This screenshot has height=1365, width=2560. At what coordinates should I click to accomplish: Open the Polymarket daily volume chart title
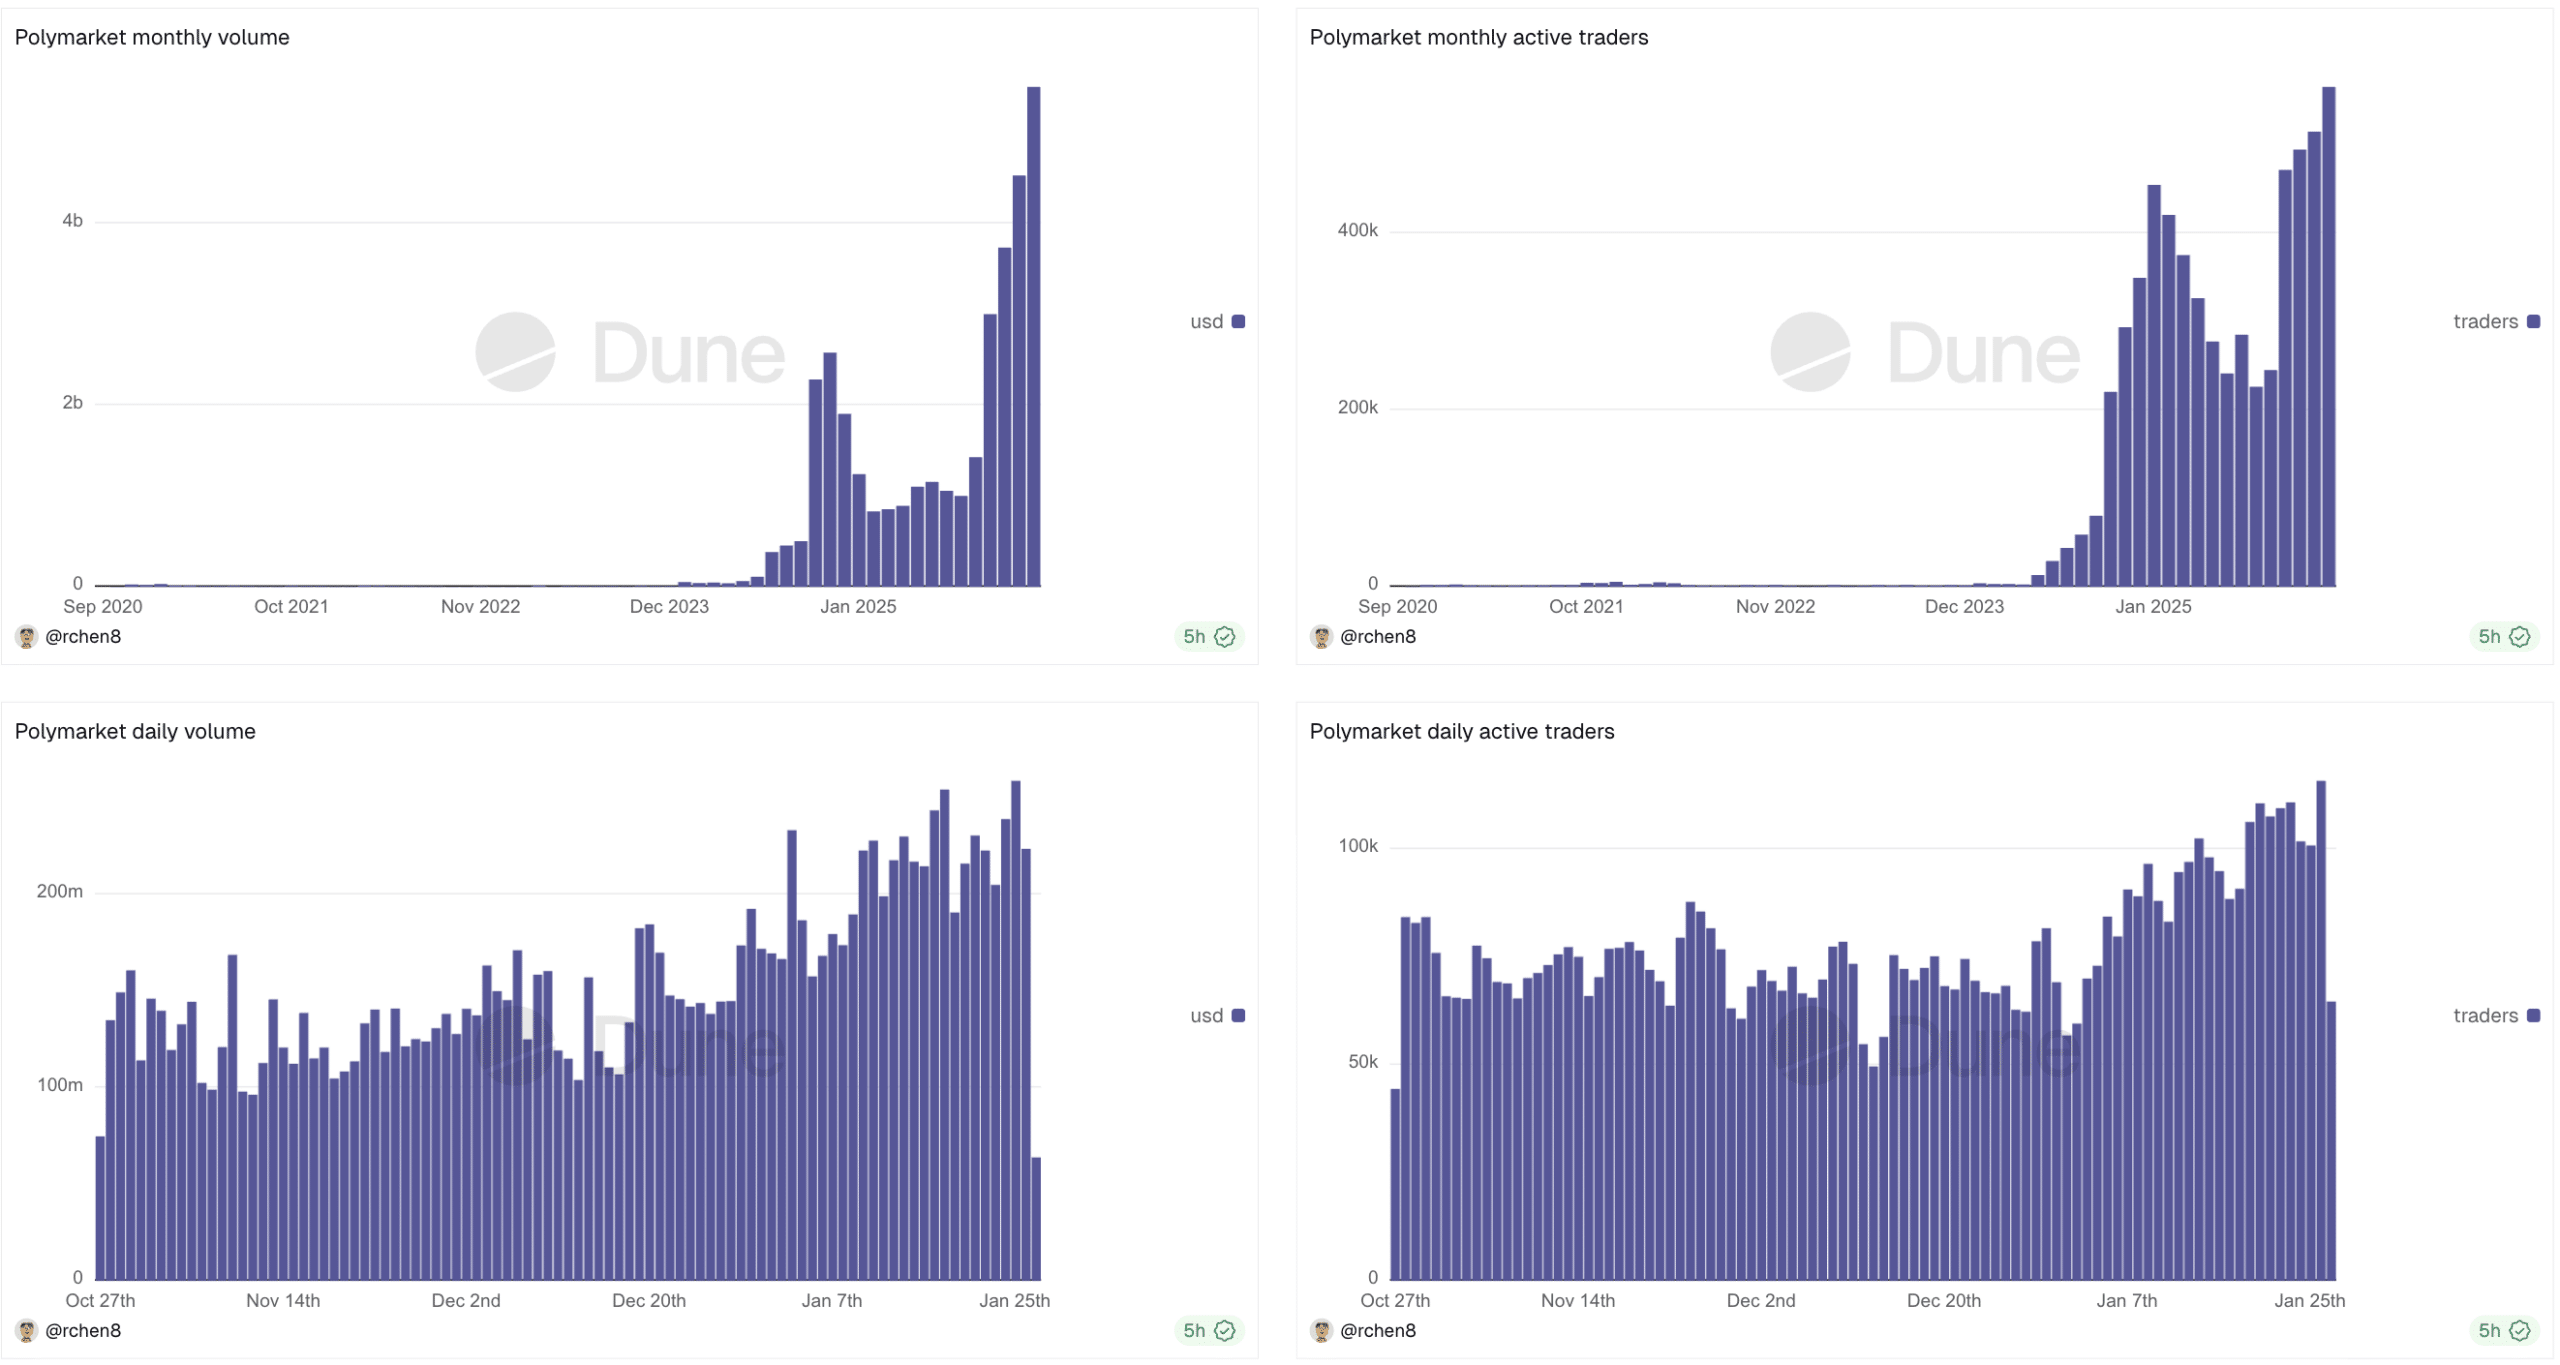pyautogui.click(x=135, y=732)
